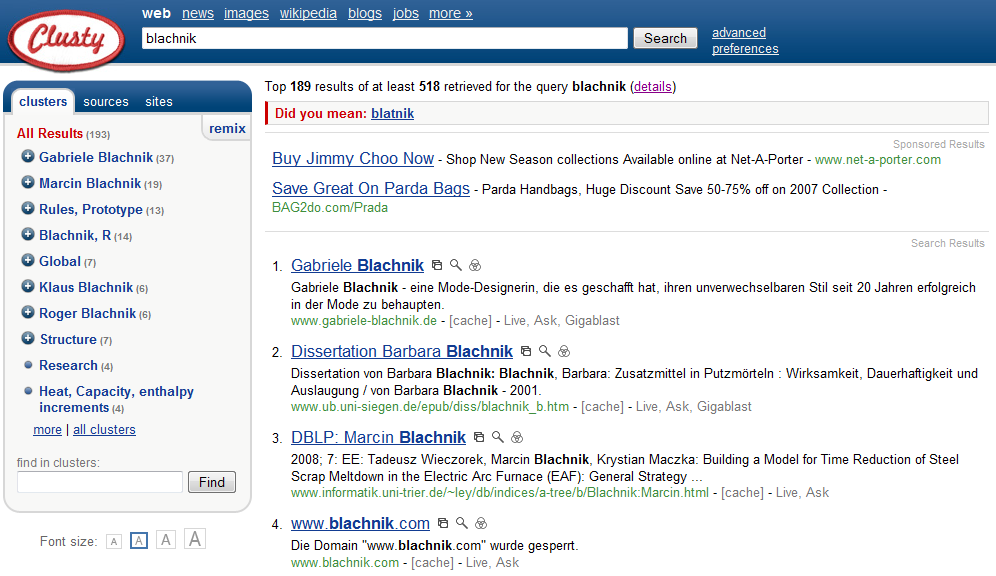Expand the Structure cluster
Image resolution: width=996 pixels, height=576 pixels.
27,338
